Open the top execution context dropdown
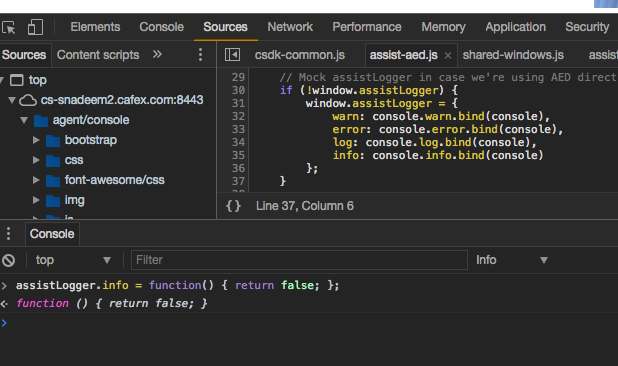Image resolution: width=618 pixels, height=366 pixels. tap(73, 260)
